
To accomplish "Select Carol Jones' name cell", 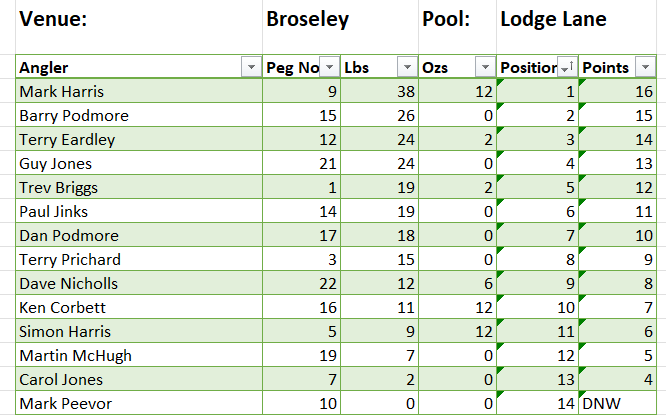I will click(x=139, y=379).
